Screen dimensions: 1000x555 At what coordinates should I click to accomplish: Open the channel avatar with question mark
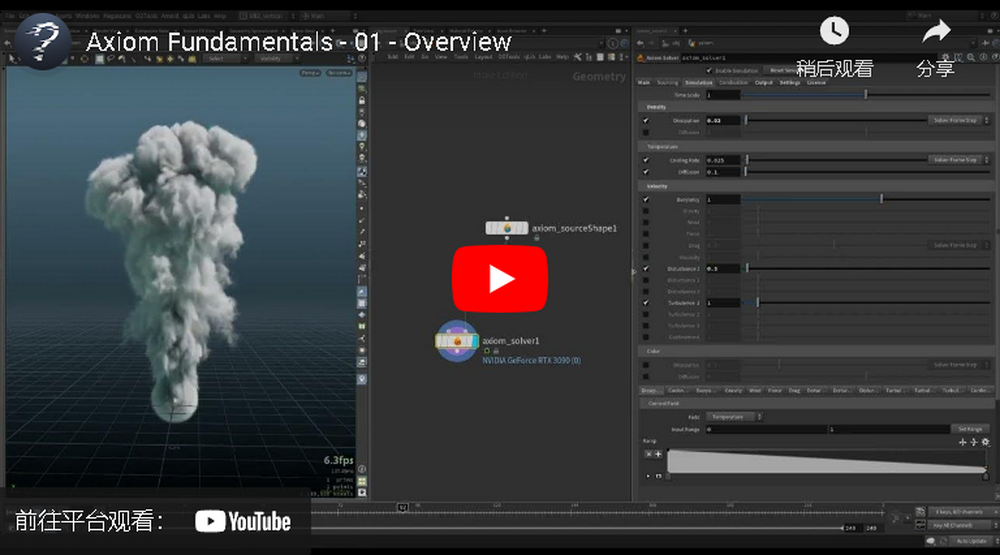click(x=43, y=41)
